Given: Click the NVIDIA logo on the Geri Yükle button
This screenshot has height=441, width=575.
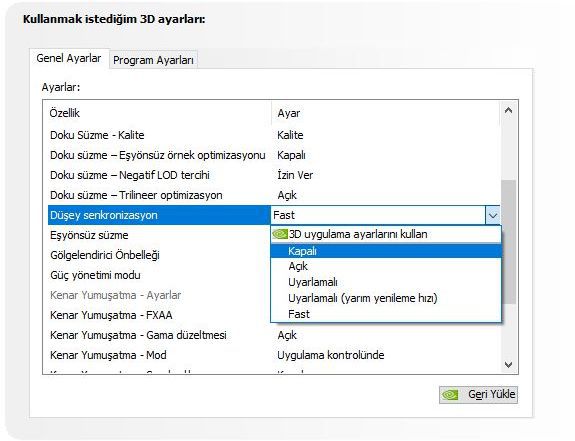Looking at the screenshot, I should 450,395.
